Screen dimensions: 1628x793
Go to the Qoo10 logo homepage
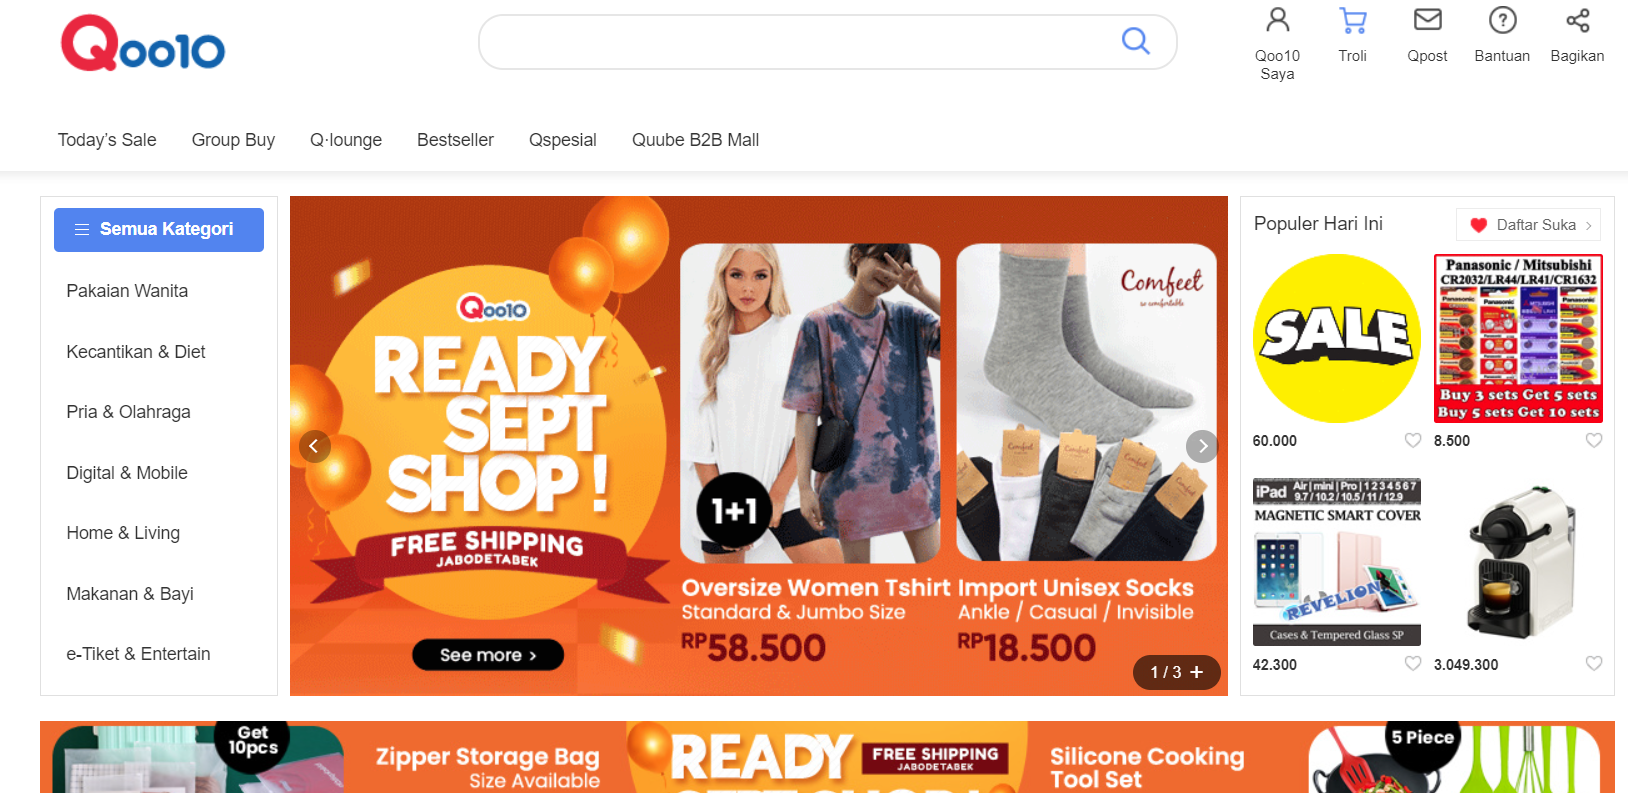(x=143, y=43)
